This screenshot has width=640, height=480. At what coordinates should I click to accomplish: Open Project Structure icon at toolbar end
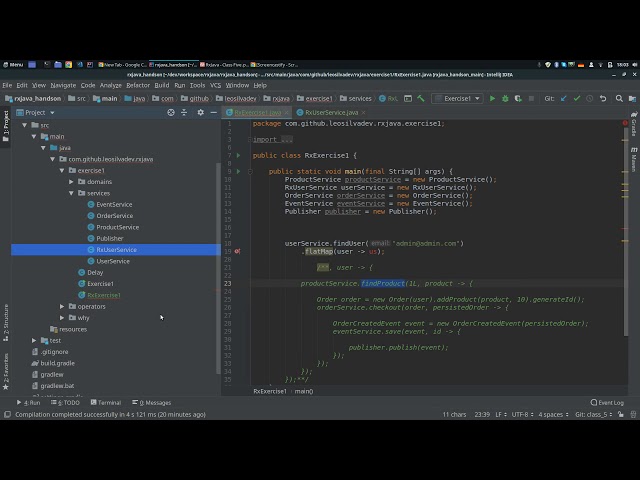[632, 98]
